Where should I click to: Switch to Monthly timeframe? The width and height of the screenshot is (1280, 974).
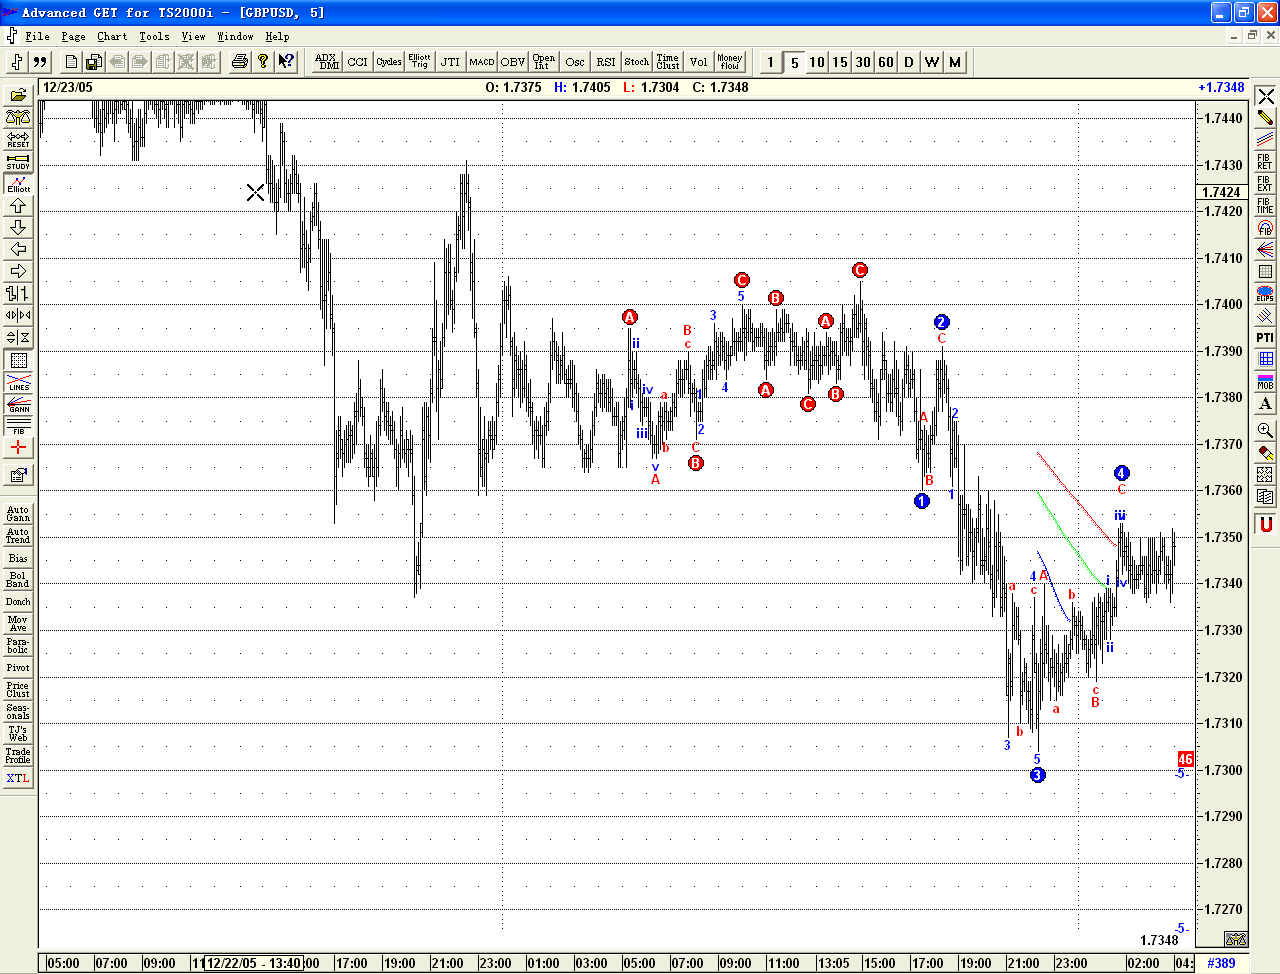(955, 62)
